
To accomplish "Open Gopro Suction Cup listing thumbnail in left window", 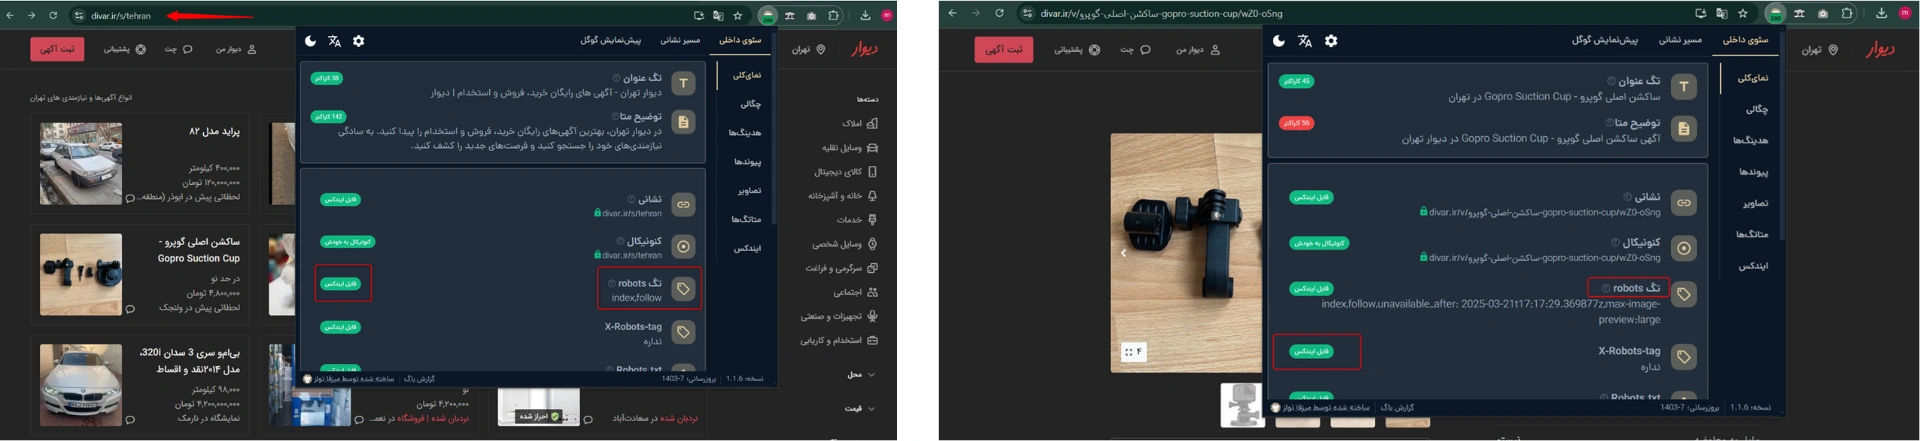I will pyautogui.click(x=81, y=274).
